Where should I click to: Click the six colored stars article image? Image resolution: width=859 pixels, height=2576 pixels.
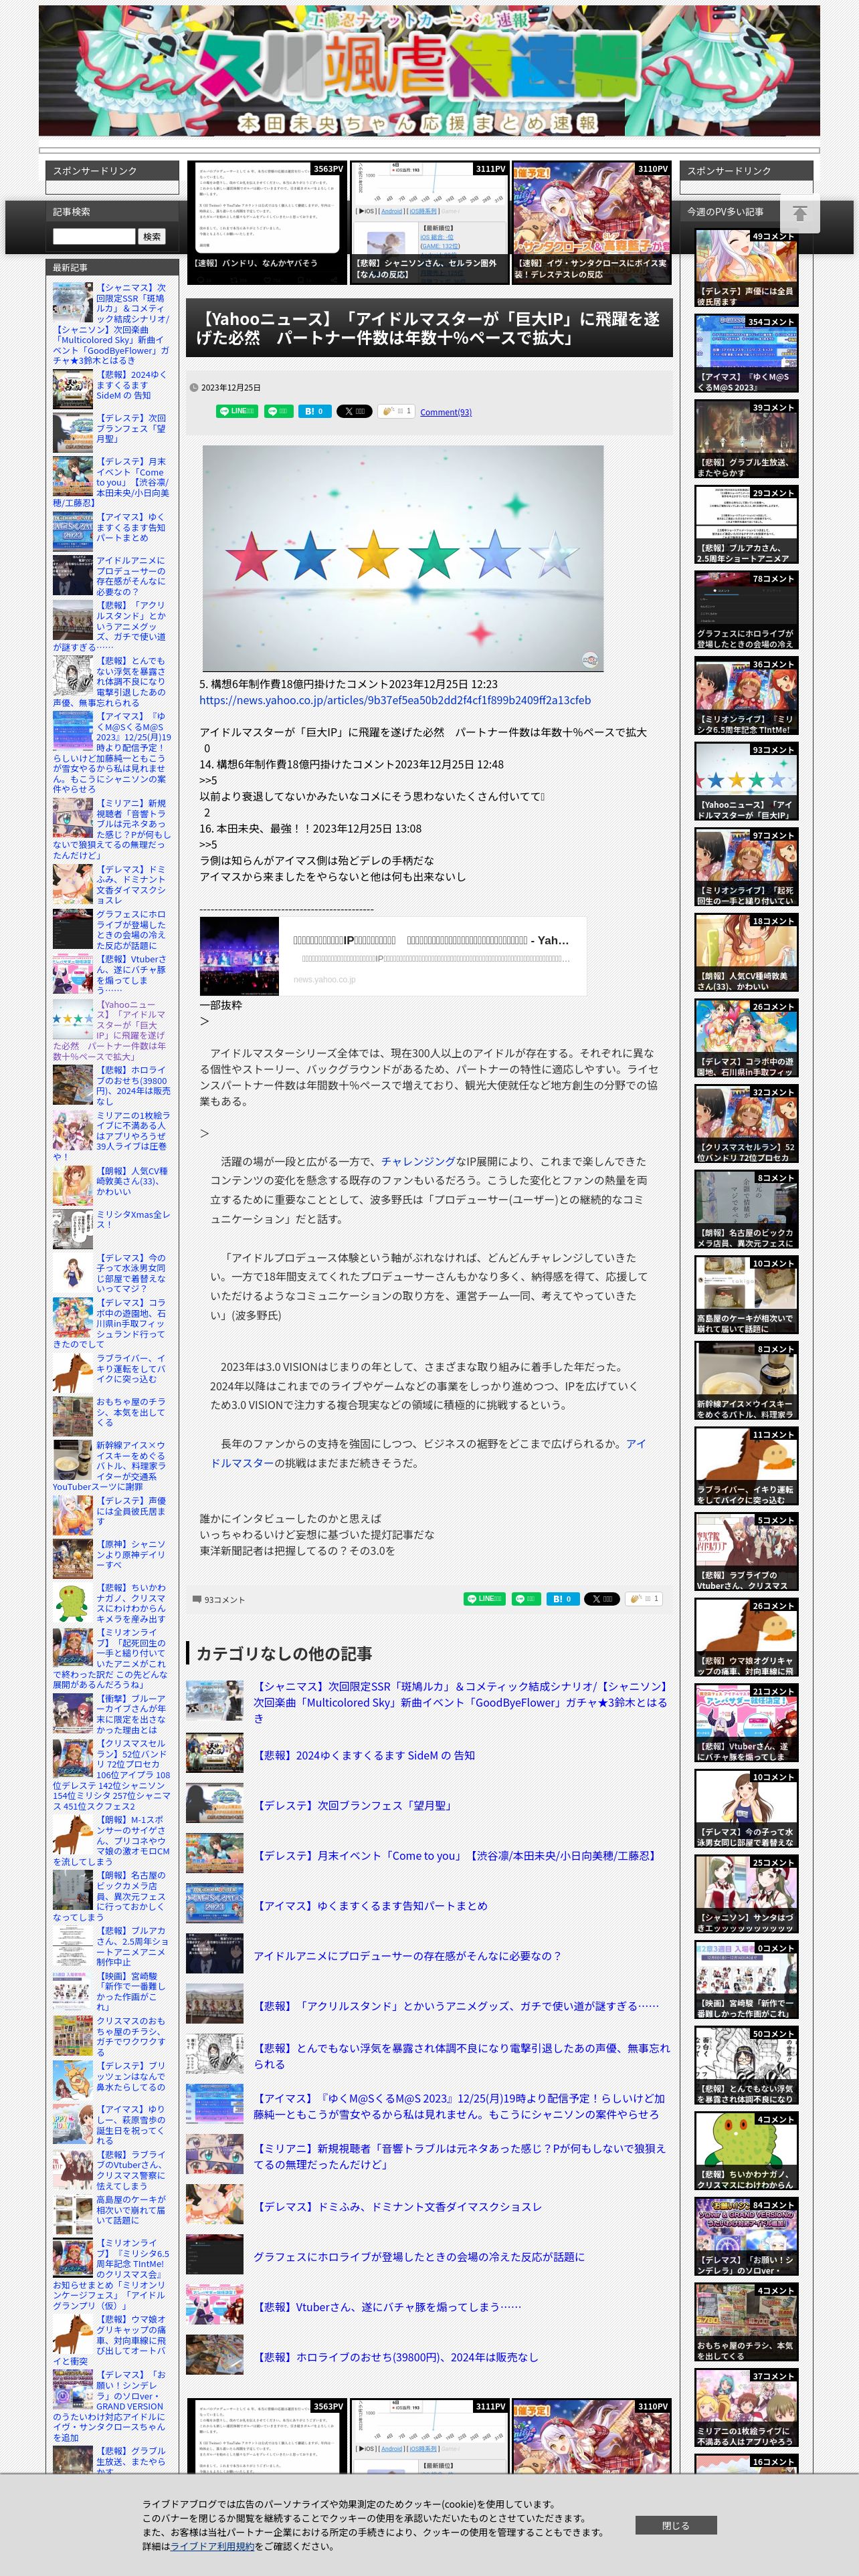pyautogui.click(x=403, y=558)
